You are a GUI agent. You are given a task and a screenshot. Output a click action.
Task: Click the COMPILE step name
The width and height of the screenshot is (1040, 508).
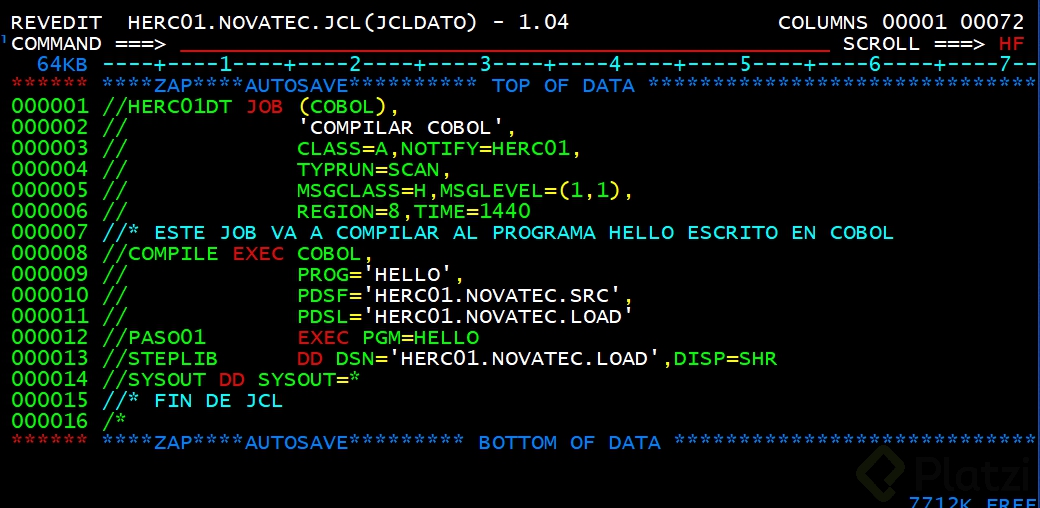[173, 254]
